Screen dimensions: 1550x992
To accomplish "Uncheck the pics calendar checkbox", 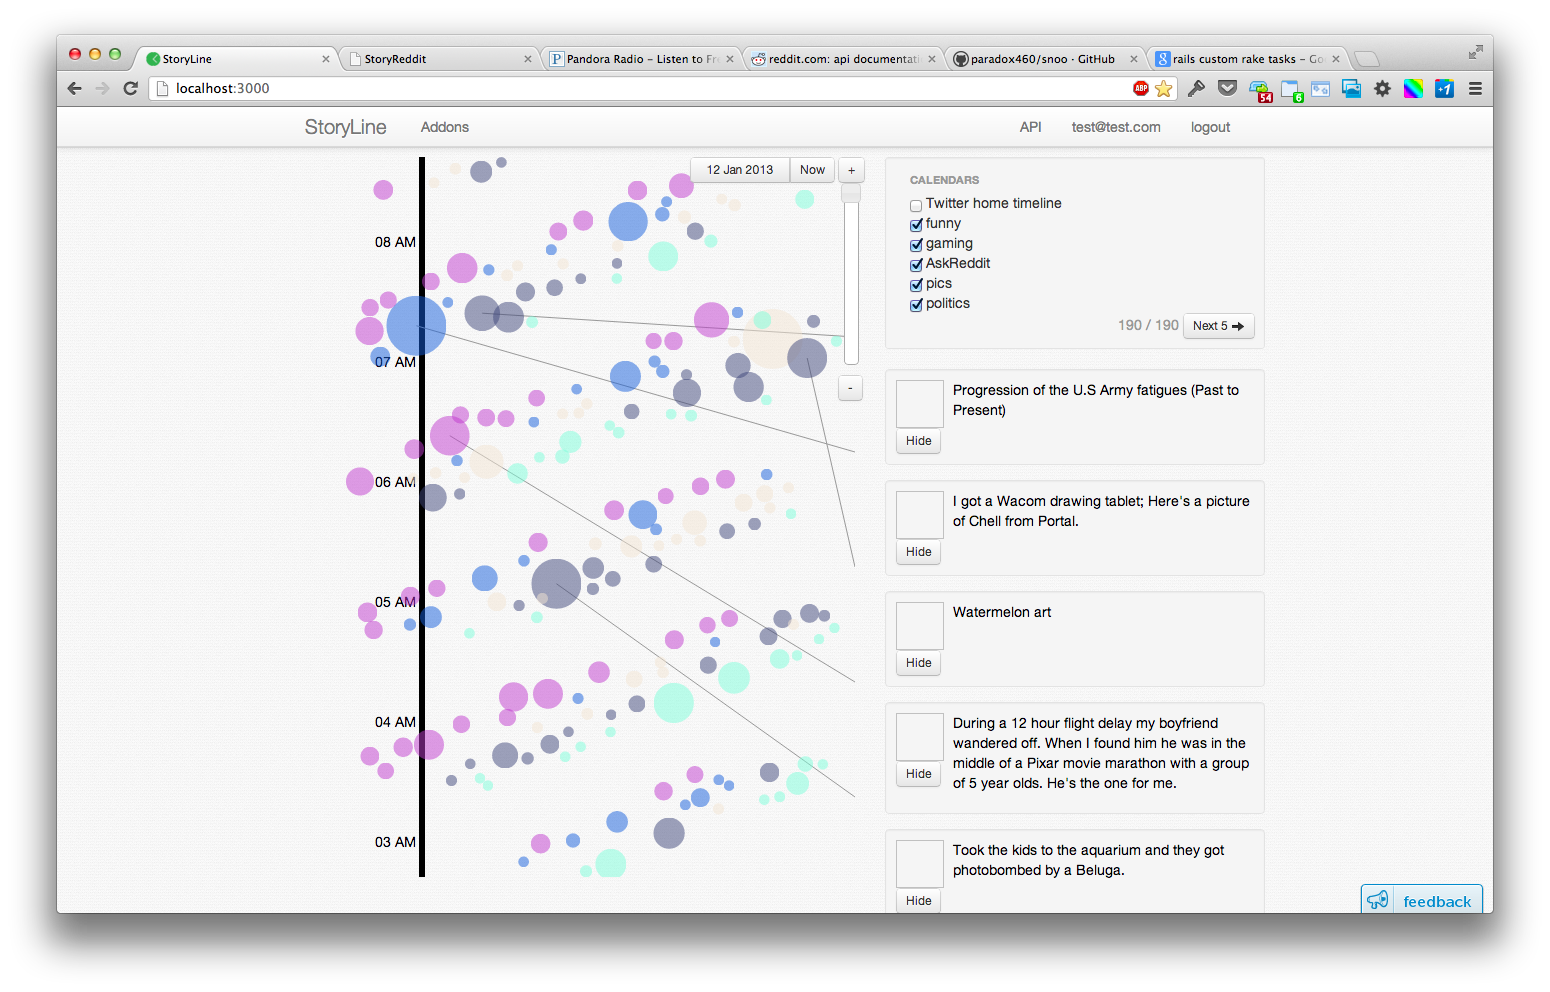I will pyautogui.click(x=916, y=285).
